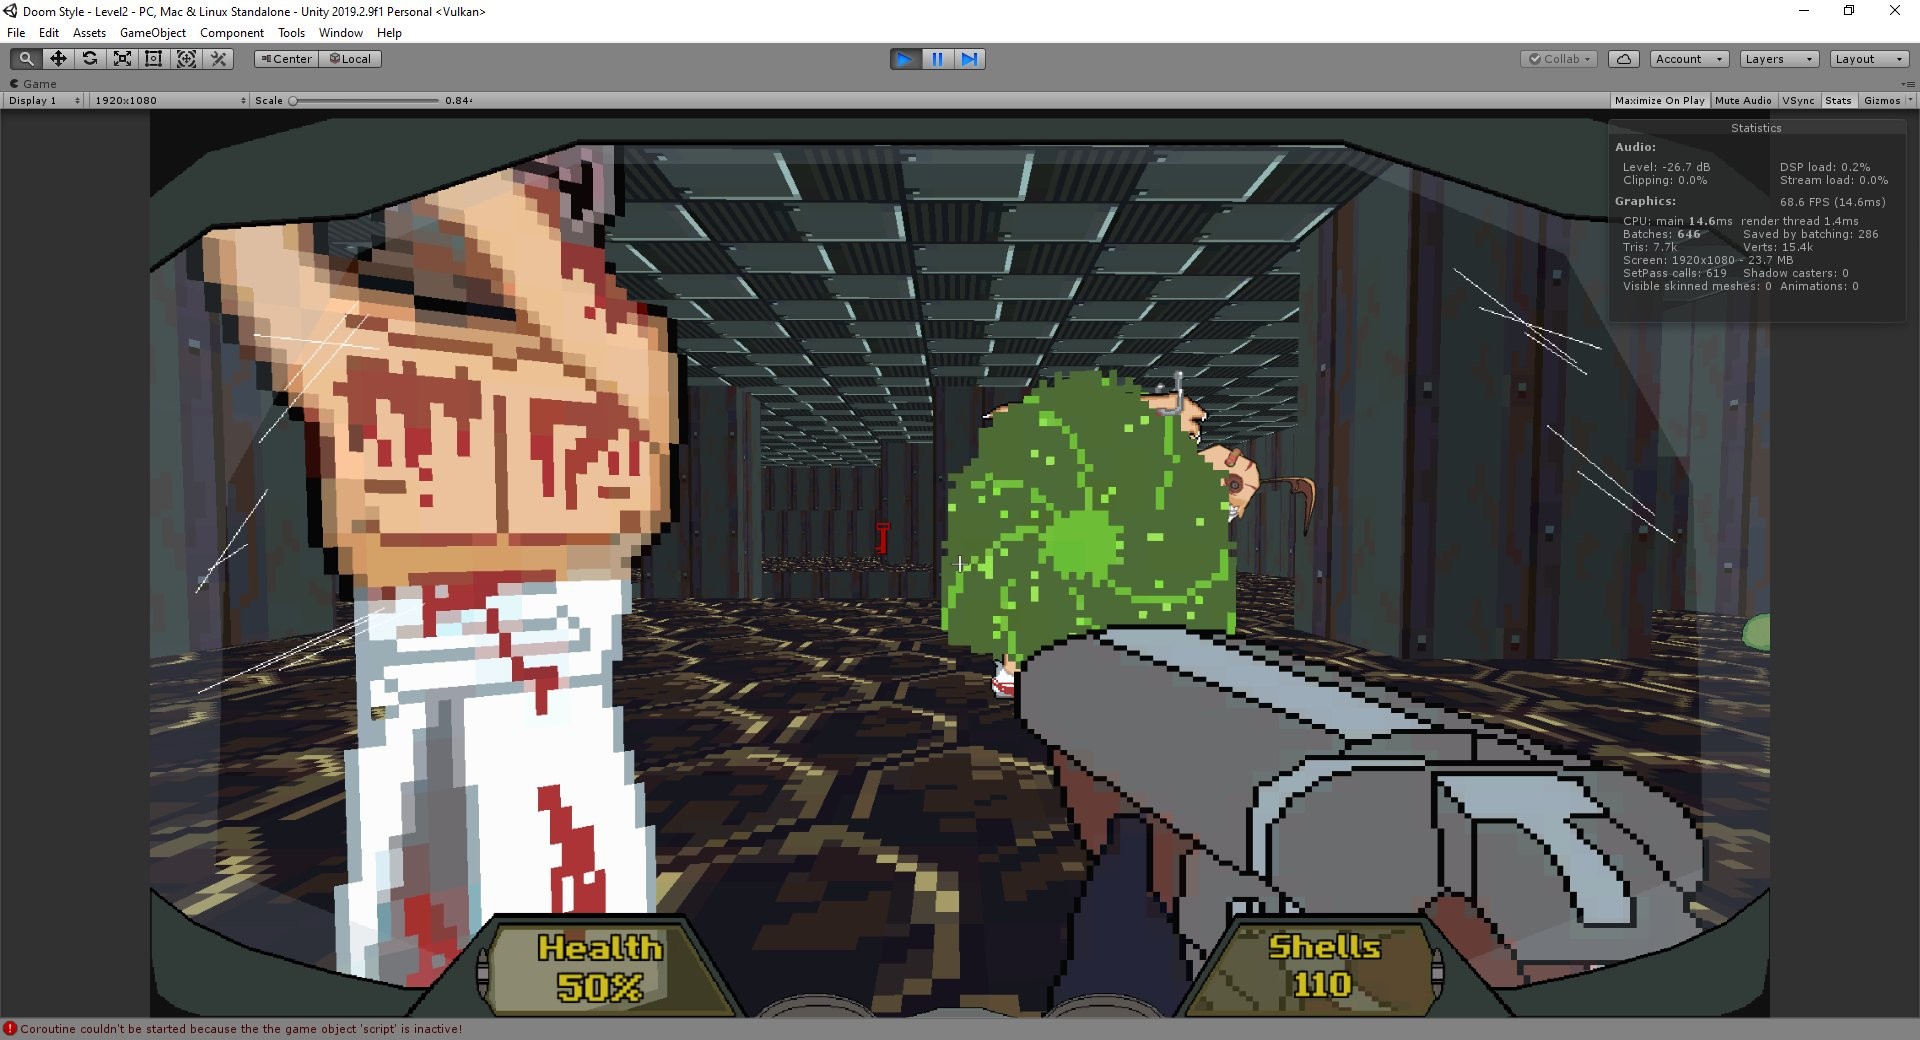Open the GameObject menu
The image size is (1920, 1040).
[152, 33]
